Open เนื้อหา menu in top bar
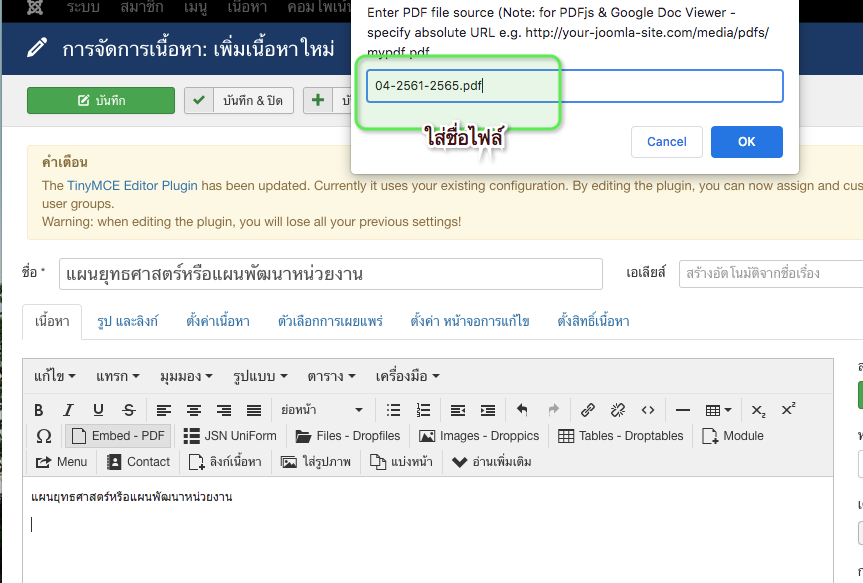Screen dimensions: 863x583 247,7
